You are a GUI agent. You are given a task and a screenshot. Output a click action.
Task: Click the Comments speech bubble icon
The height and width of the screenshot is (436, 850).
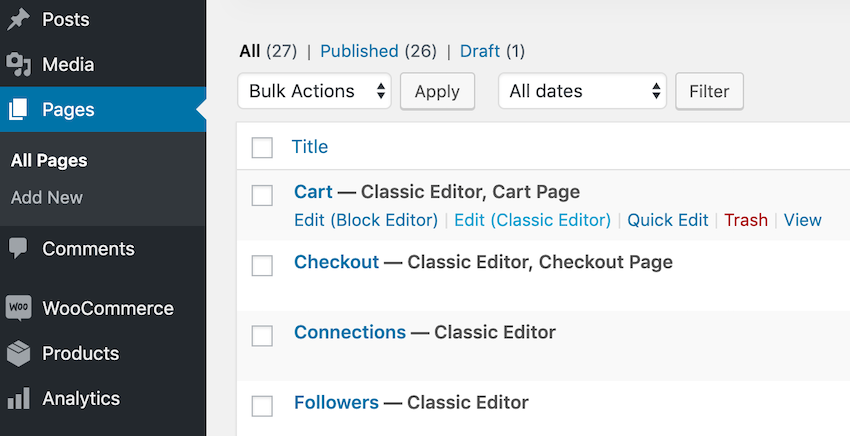pyautogui.click(x=19, y=249)
